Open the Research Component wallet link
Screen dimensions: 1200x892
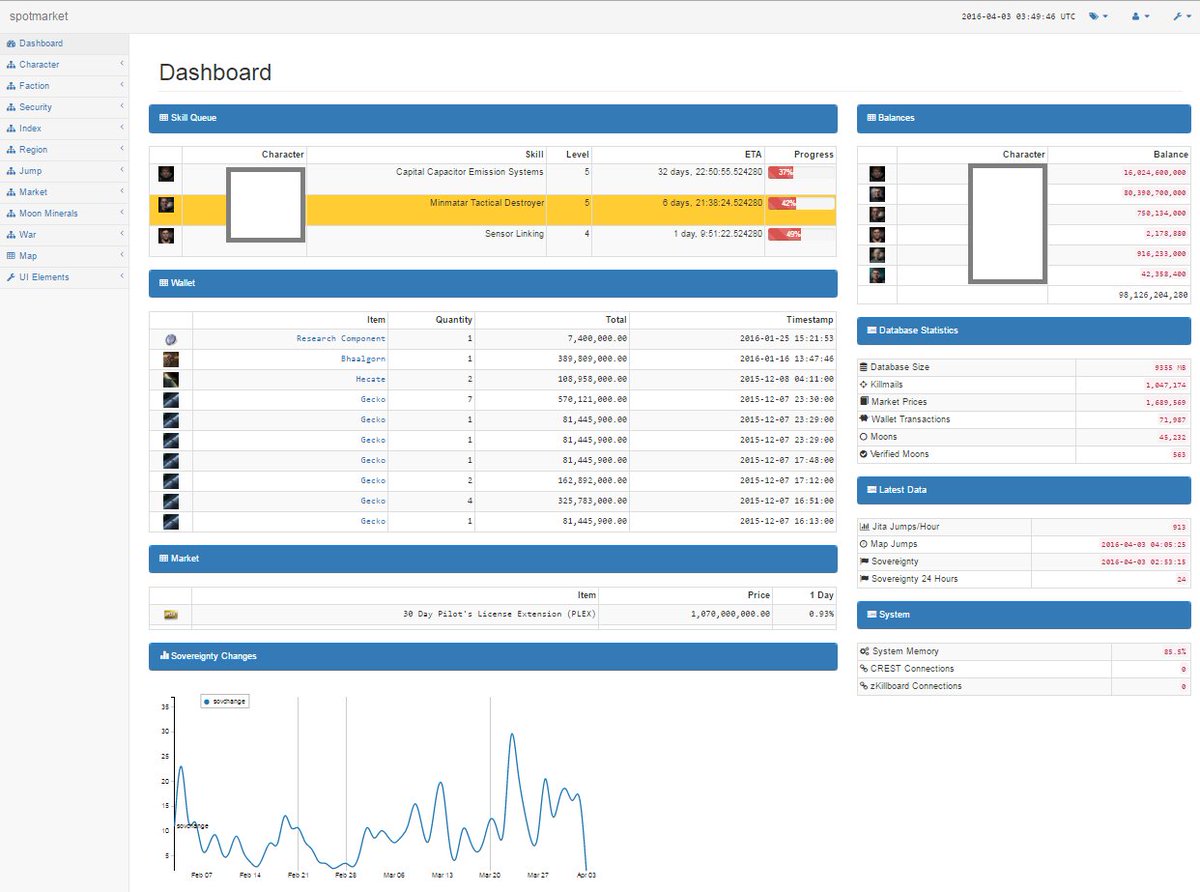click(341, 339)
